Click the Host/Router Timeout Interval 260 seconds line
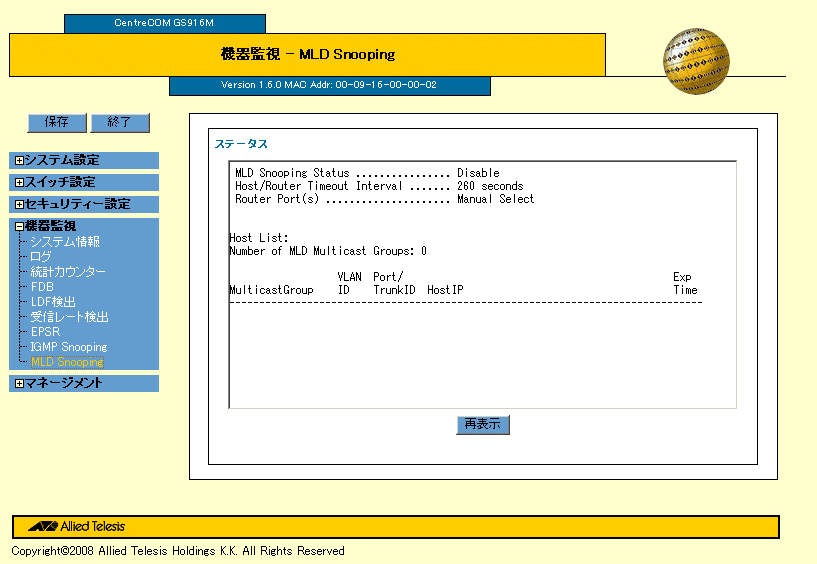This screenshot has height=564, width=817. tap(379, 186)
